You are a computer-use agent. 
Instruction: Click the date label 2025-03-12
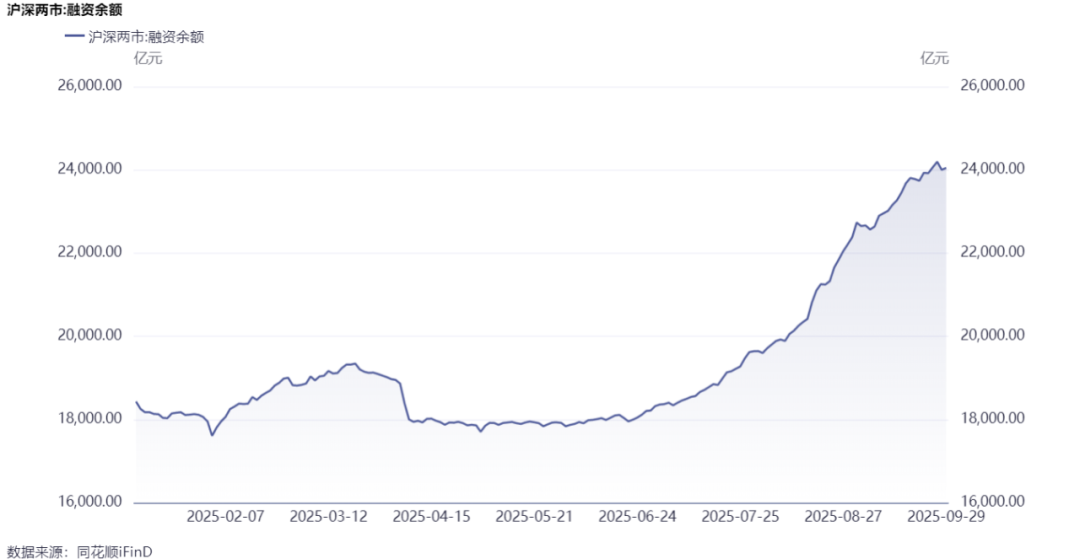328,517
